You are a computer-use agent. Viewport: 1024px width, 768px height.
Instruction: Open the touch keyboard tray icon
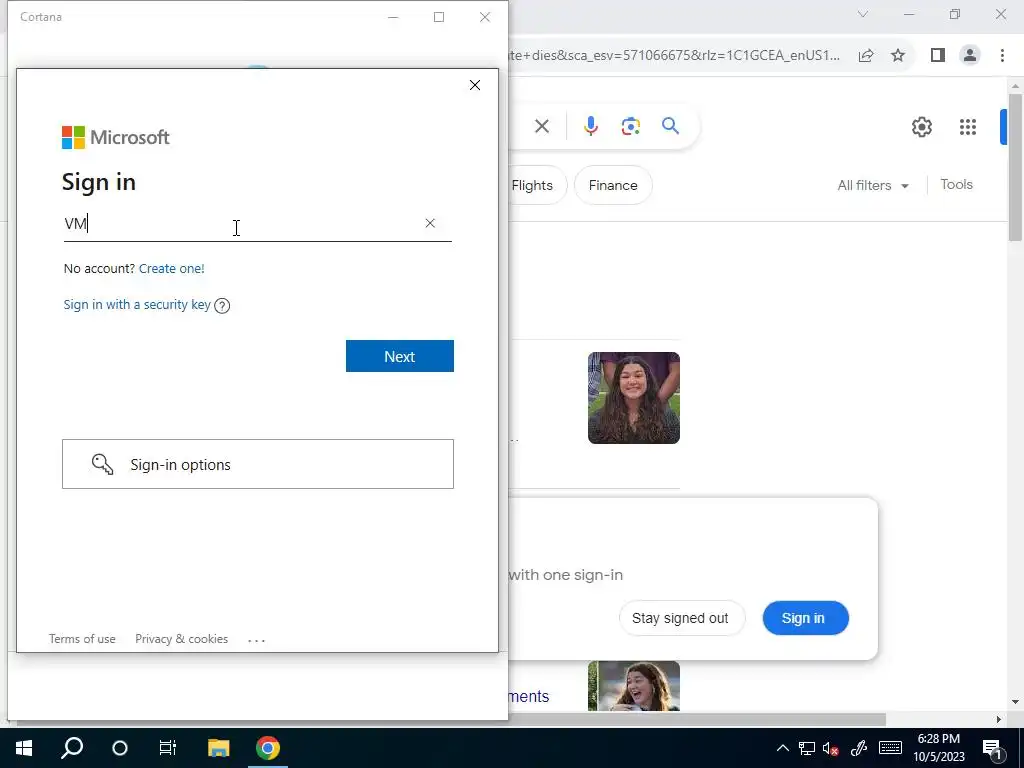(890, 748)
